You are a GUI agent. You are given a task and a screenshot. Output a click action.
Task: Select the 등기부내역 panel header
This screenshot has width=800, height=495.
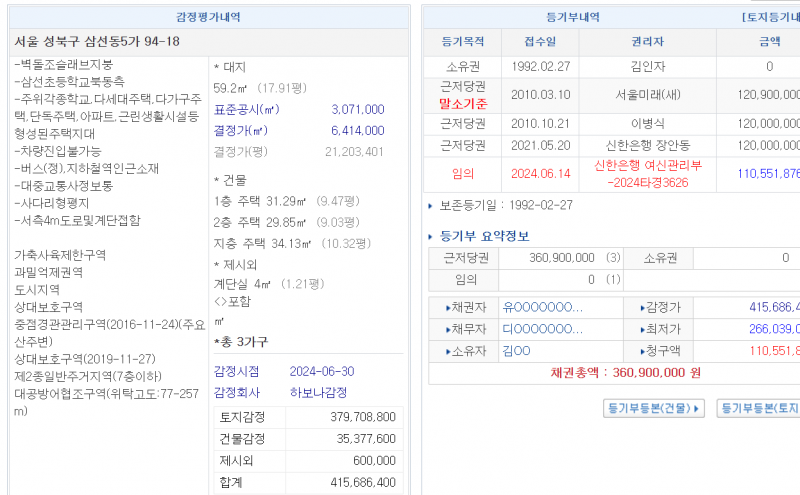point(573,17)
